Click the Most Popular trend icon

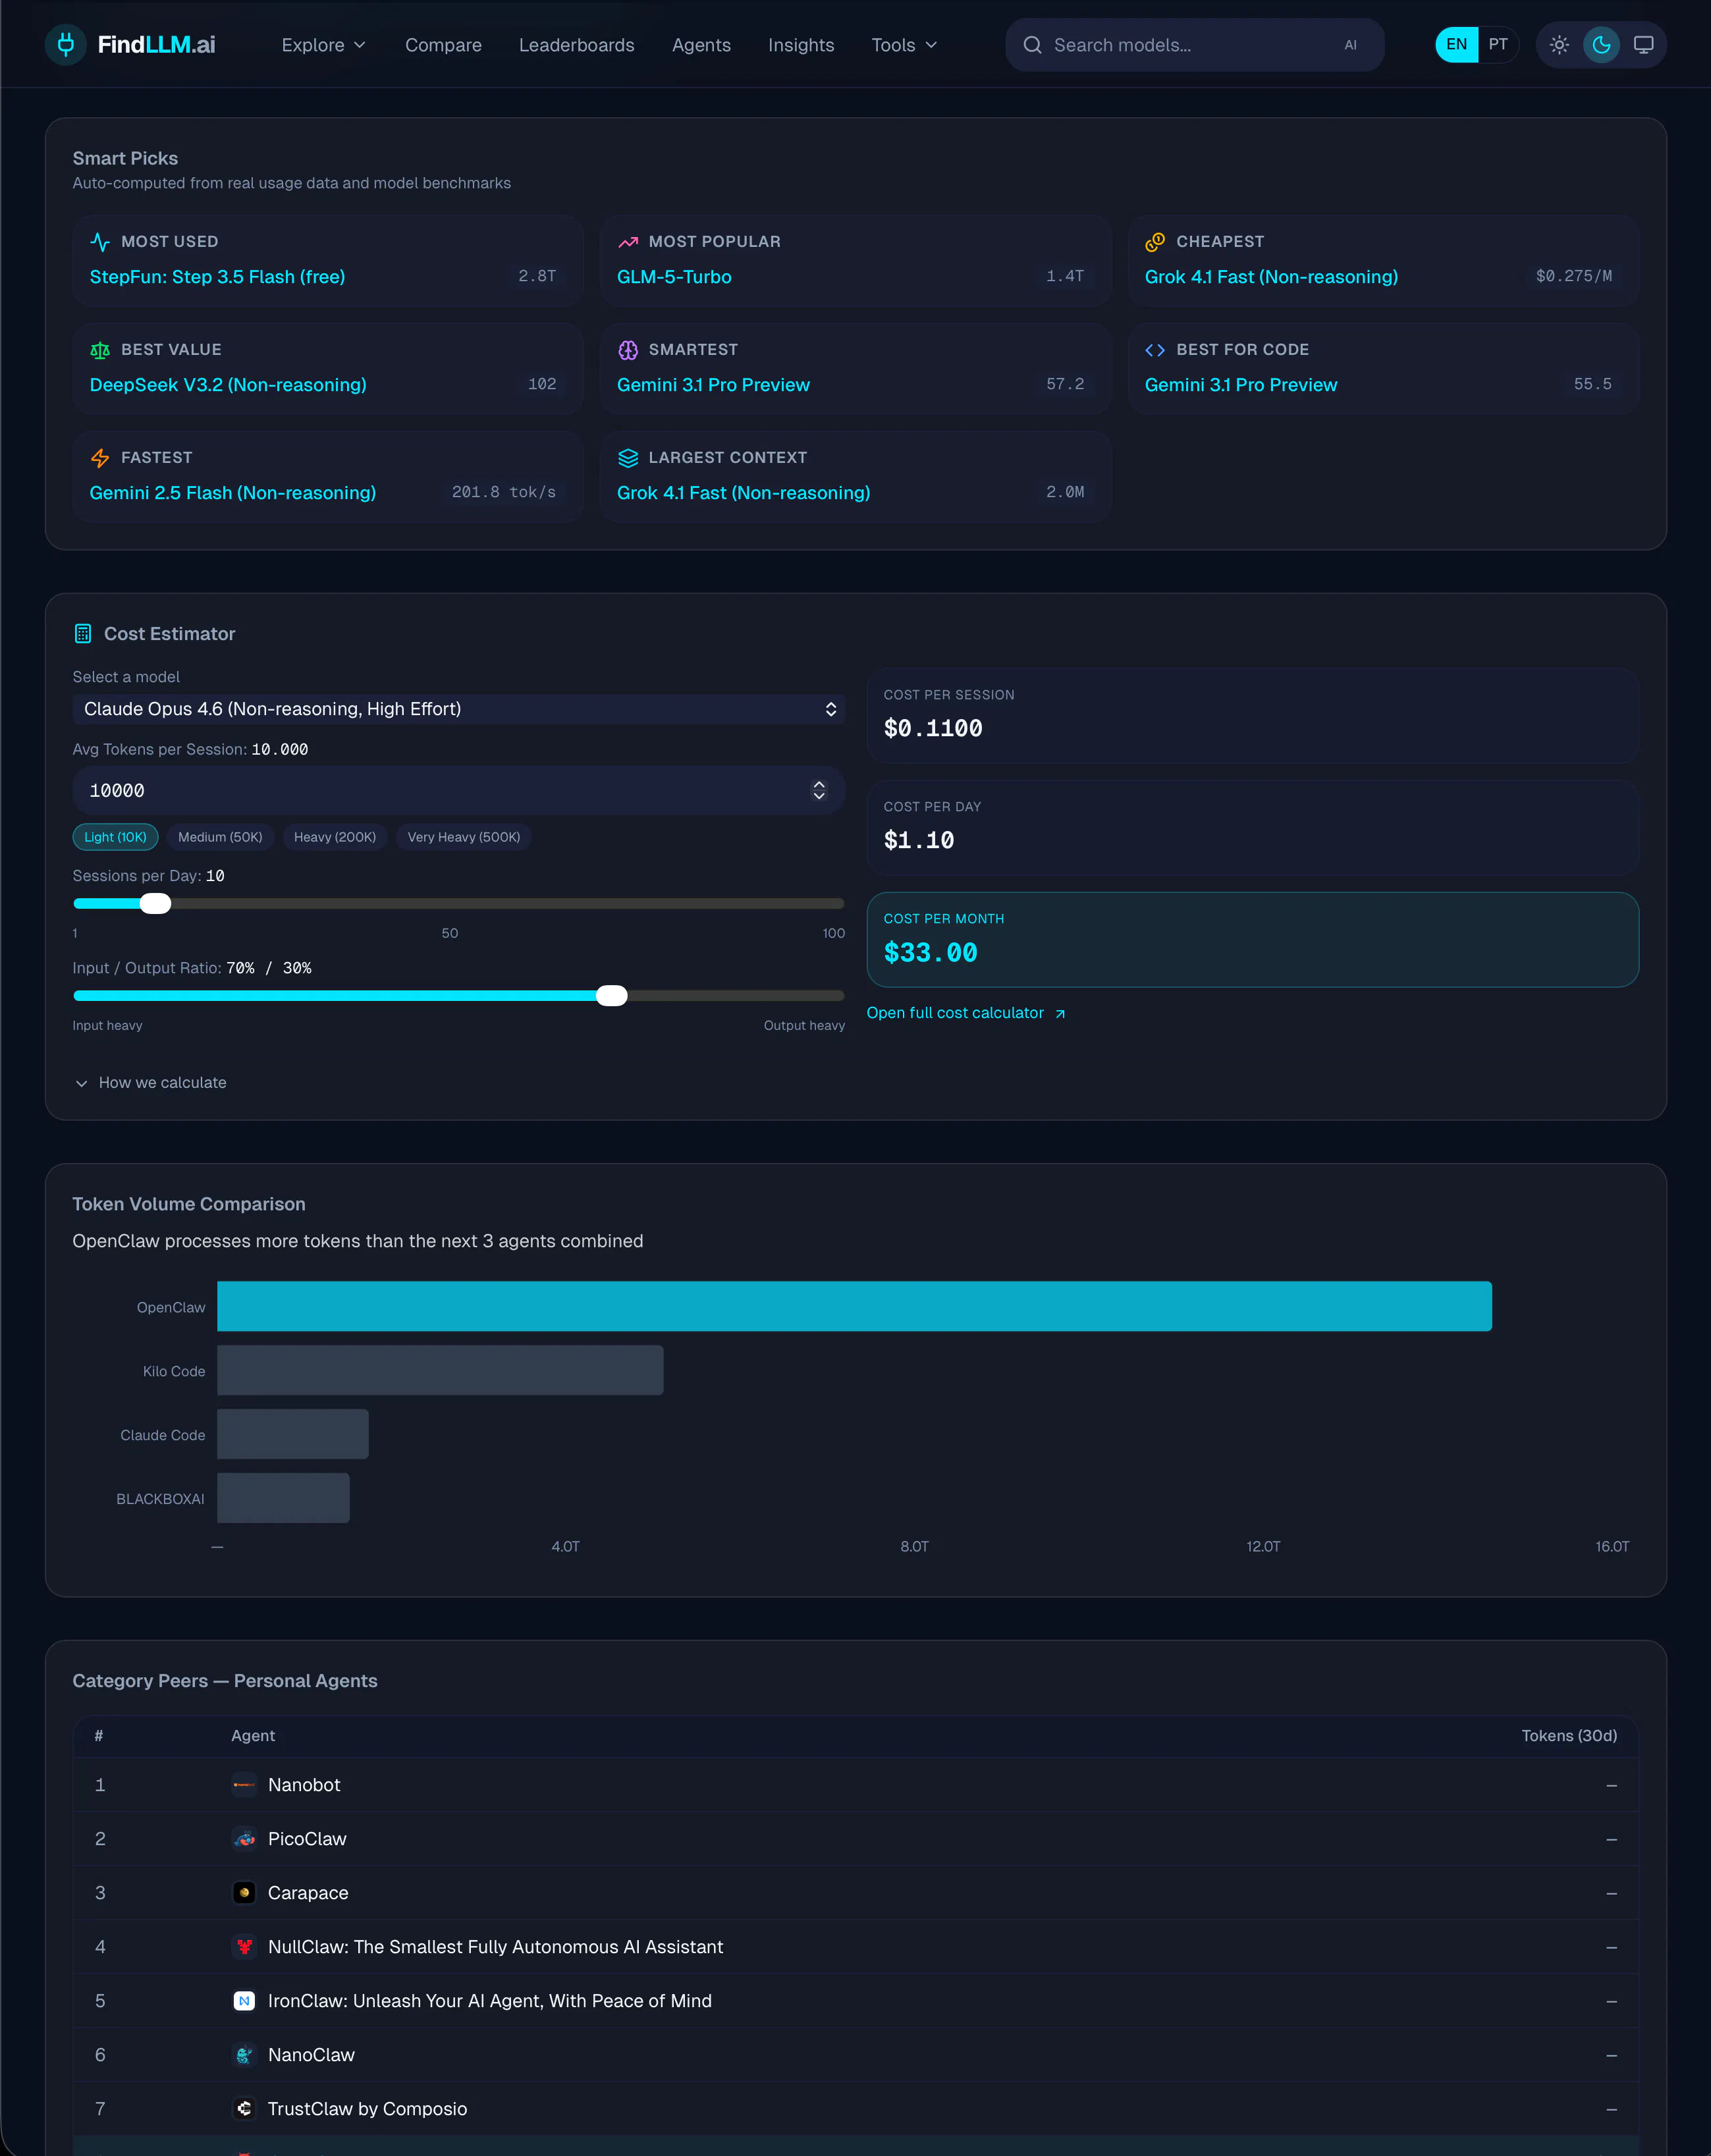tap(628, 242)
